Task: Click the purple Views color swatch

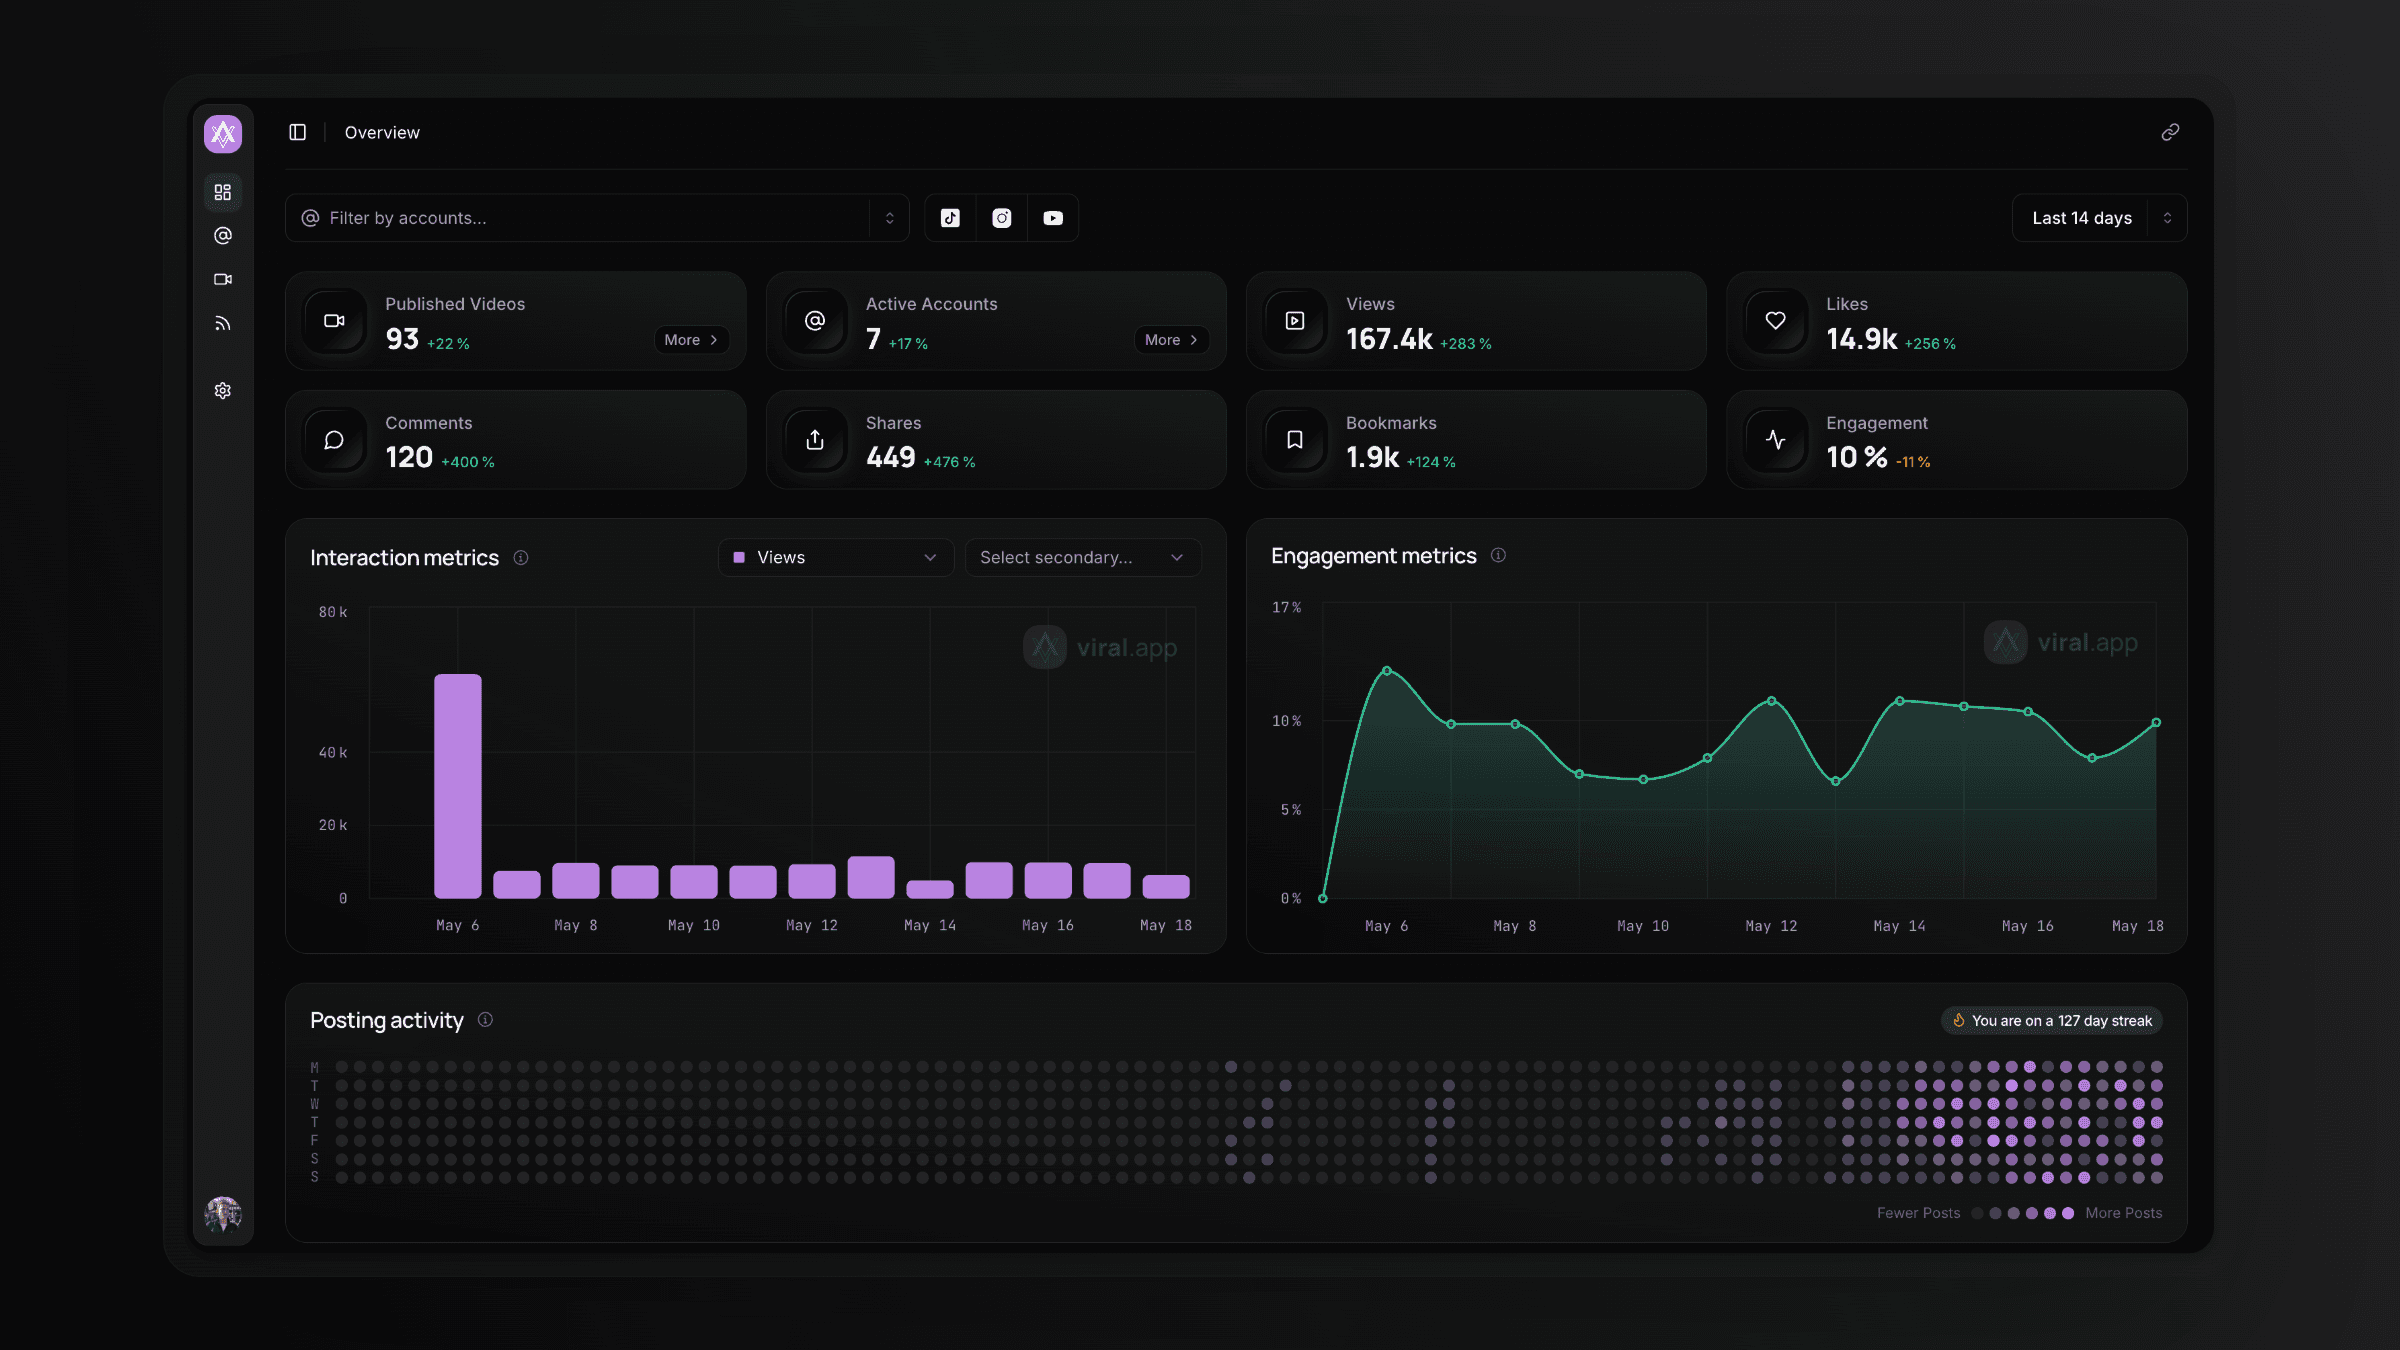Action: tap(739, 558)
